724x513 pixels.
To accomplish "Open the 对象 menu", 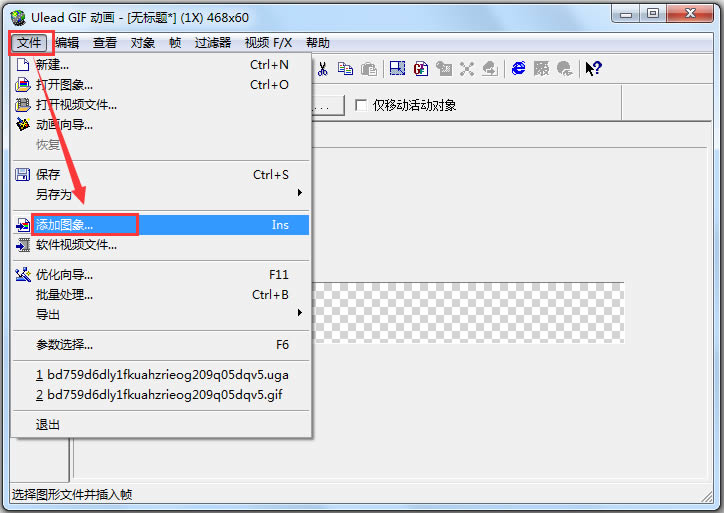I will click(x=143, y=43).
